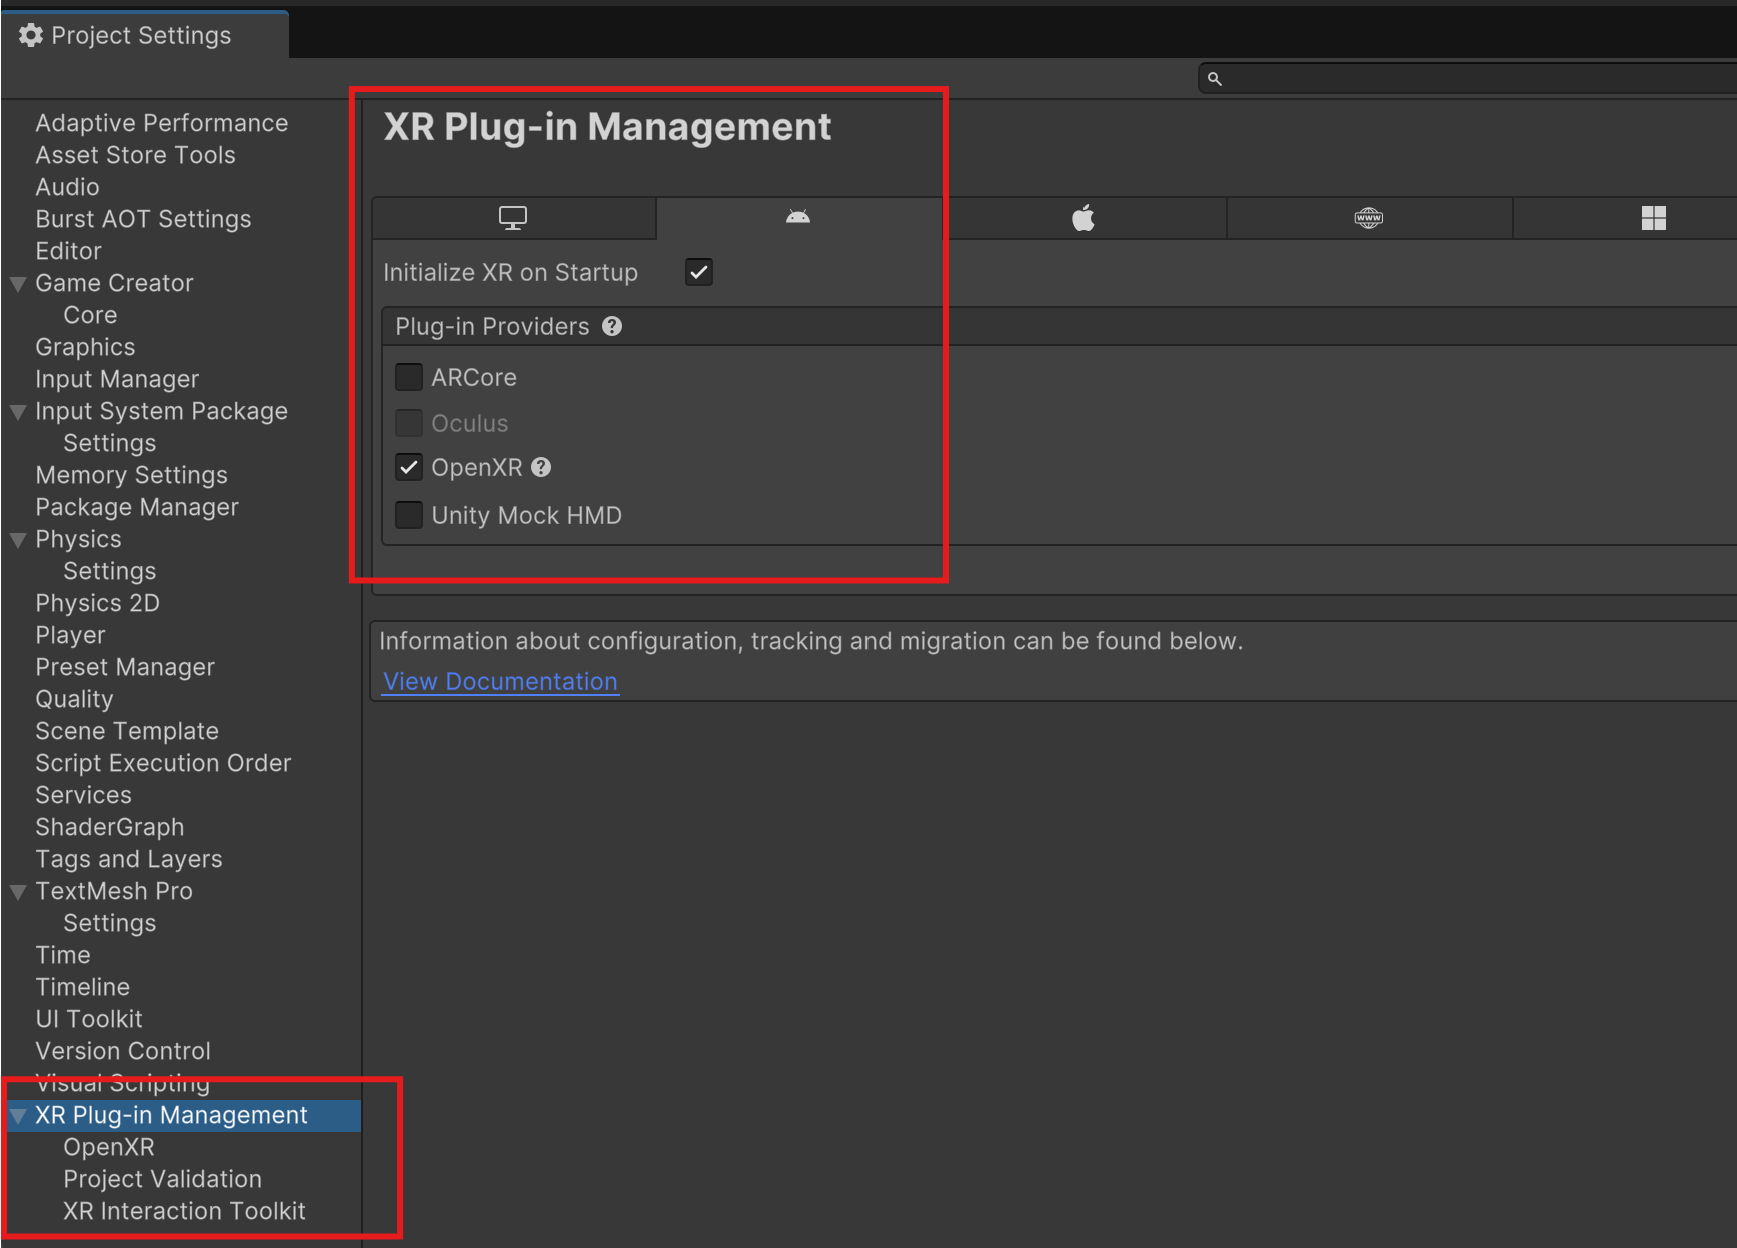Click the help icon beside OpenXR
Image resolution: width=1737 pixels, height=1248 pixels.
click(x=541, y=468)
